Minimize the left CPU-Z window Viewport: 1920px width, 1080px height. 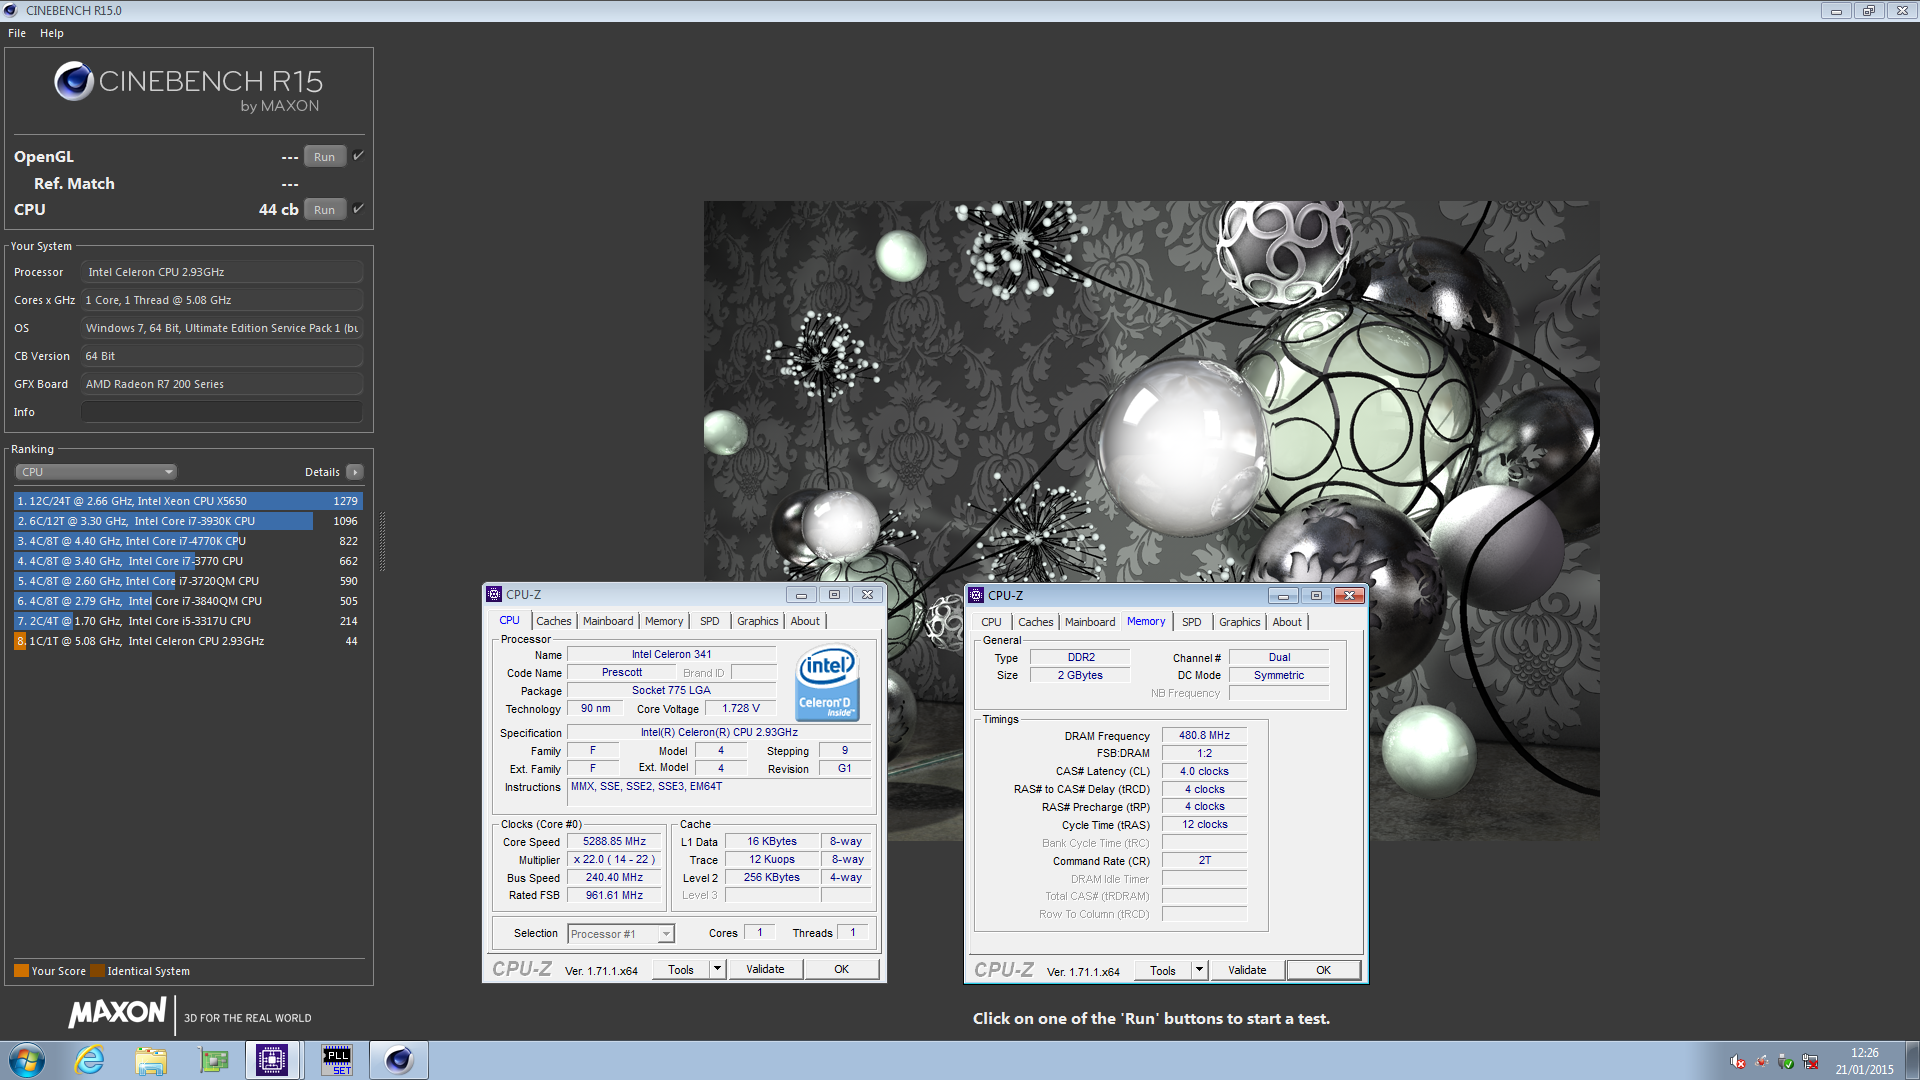(x=801, y=595)
